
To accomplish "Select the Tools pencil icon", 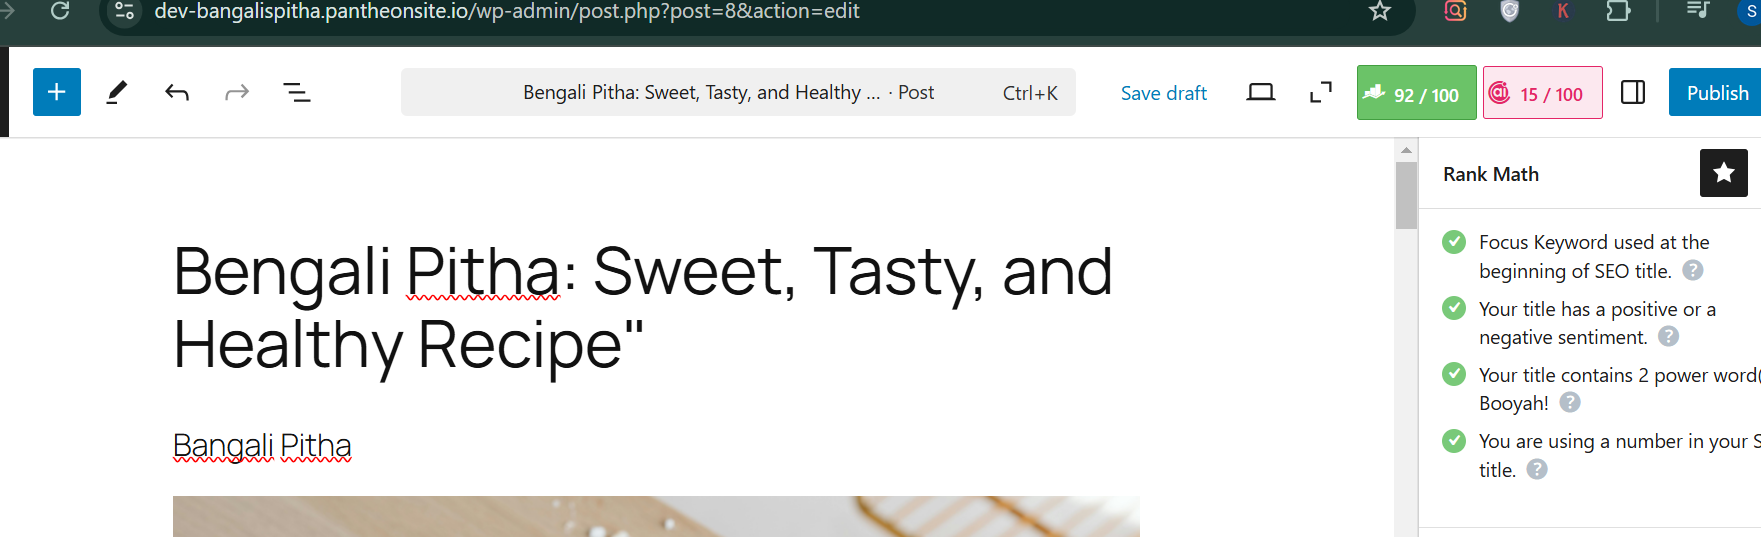I will point(117,93).
